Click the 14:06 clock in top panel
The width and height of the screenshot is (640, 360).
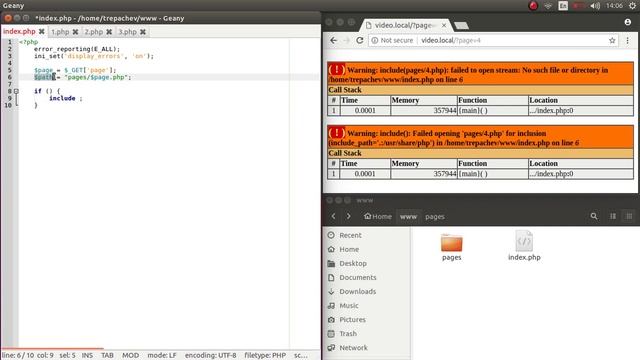pos(614,6)
